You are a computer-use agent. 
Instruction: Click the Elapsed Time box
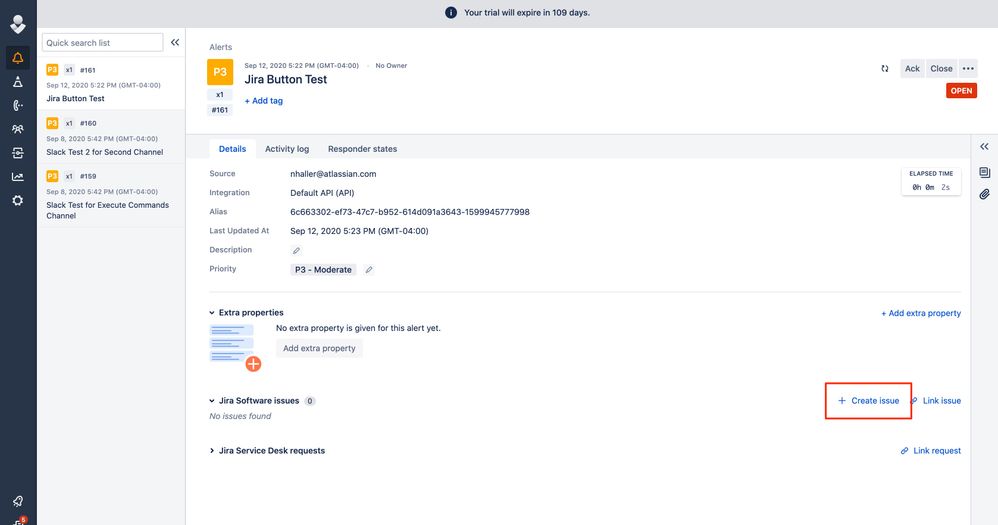[931, 181]
